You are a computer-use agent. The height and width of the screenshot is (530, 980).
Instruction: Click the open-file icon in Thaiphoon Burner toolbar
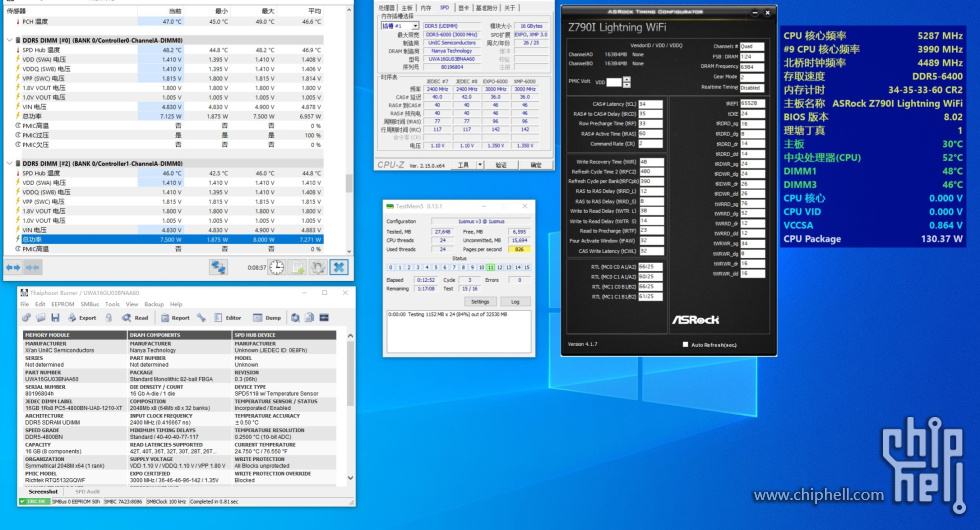41,318
